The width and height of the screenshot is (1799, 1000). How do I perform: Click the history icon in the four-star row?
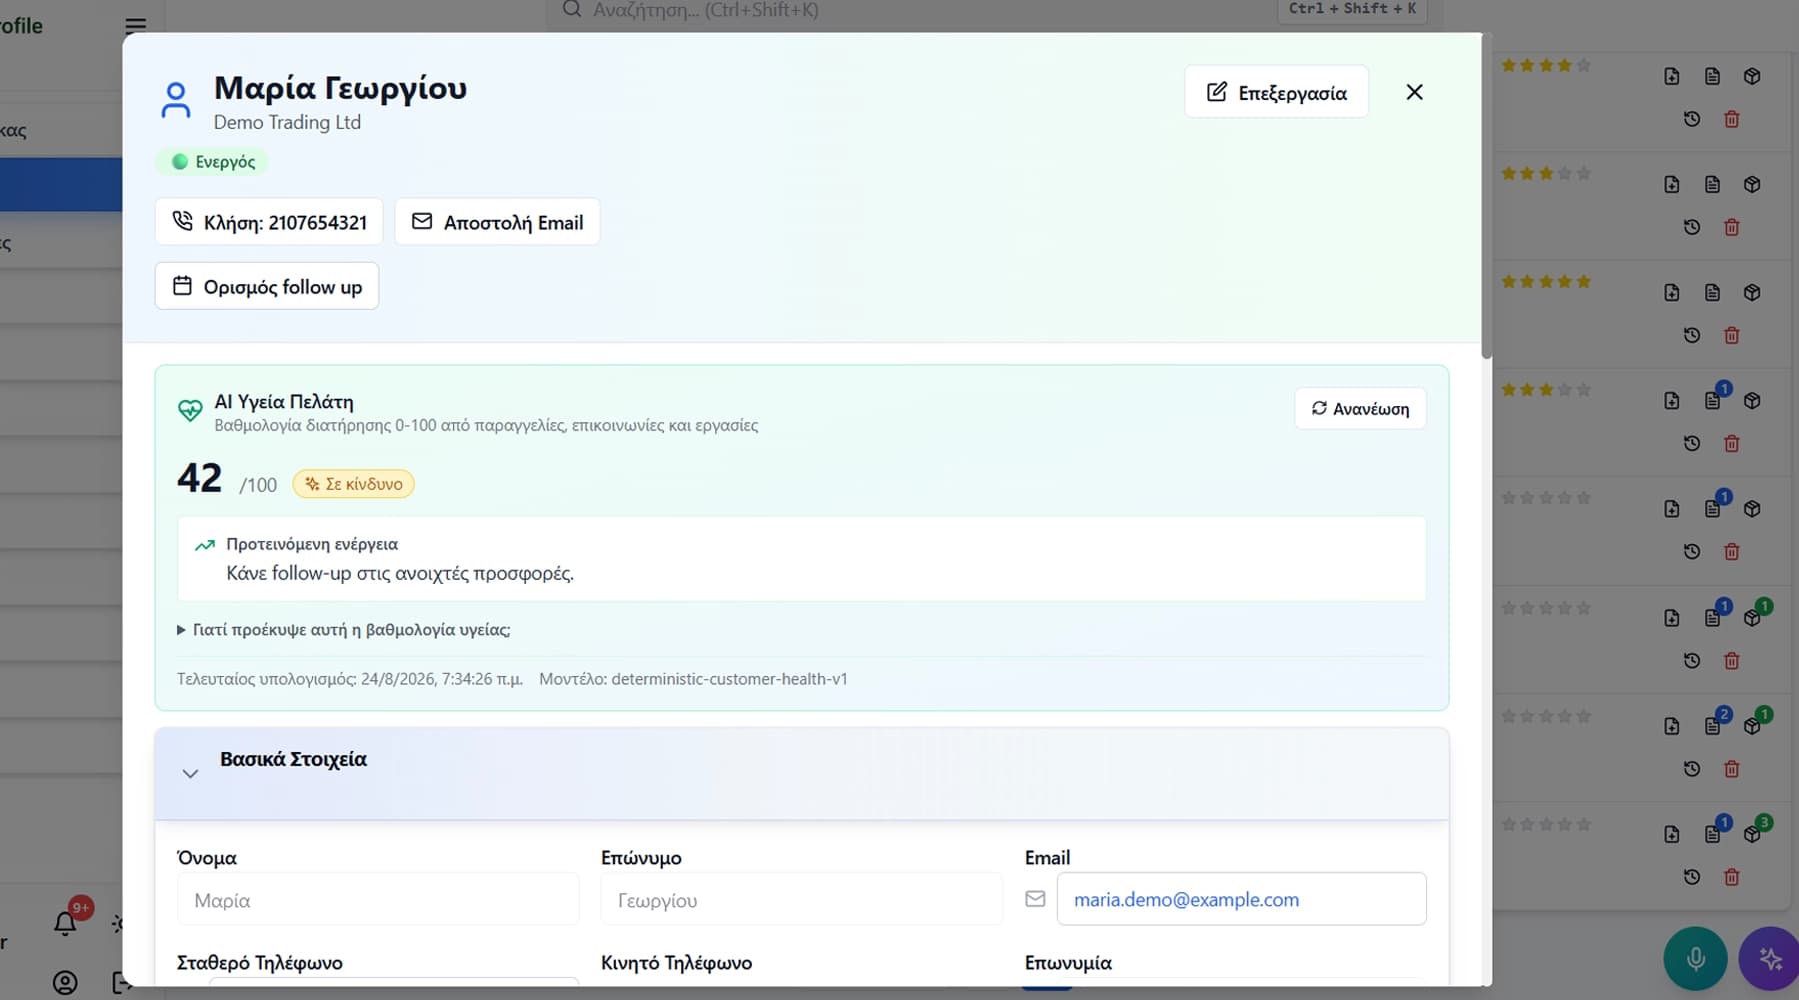pyautogui.click(x=1692, y=119)
